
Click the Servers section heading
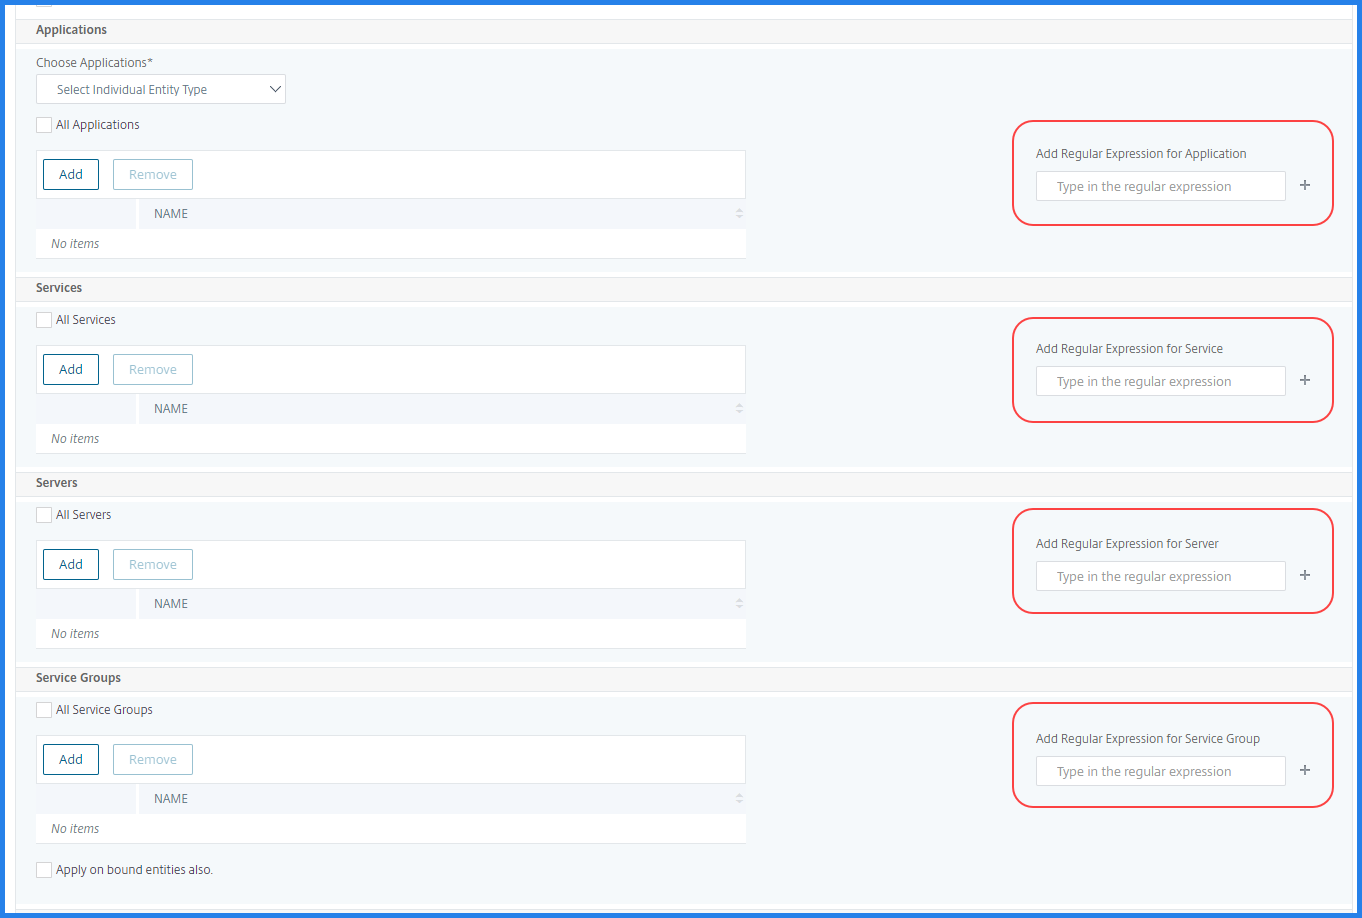click(x=57, y=482)
